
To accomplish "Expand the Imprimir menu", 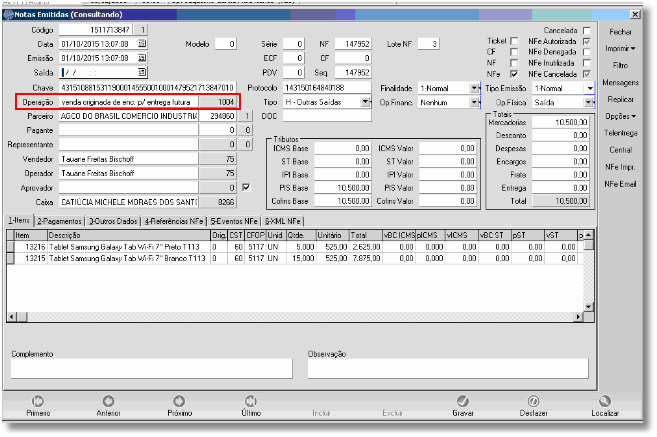I will coord(620,49).
